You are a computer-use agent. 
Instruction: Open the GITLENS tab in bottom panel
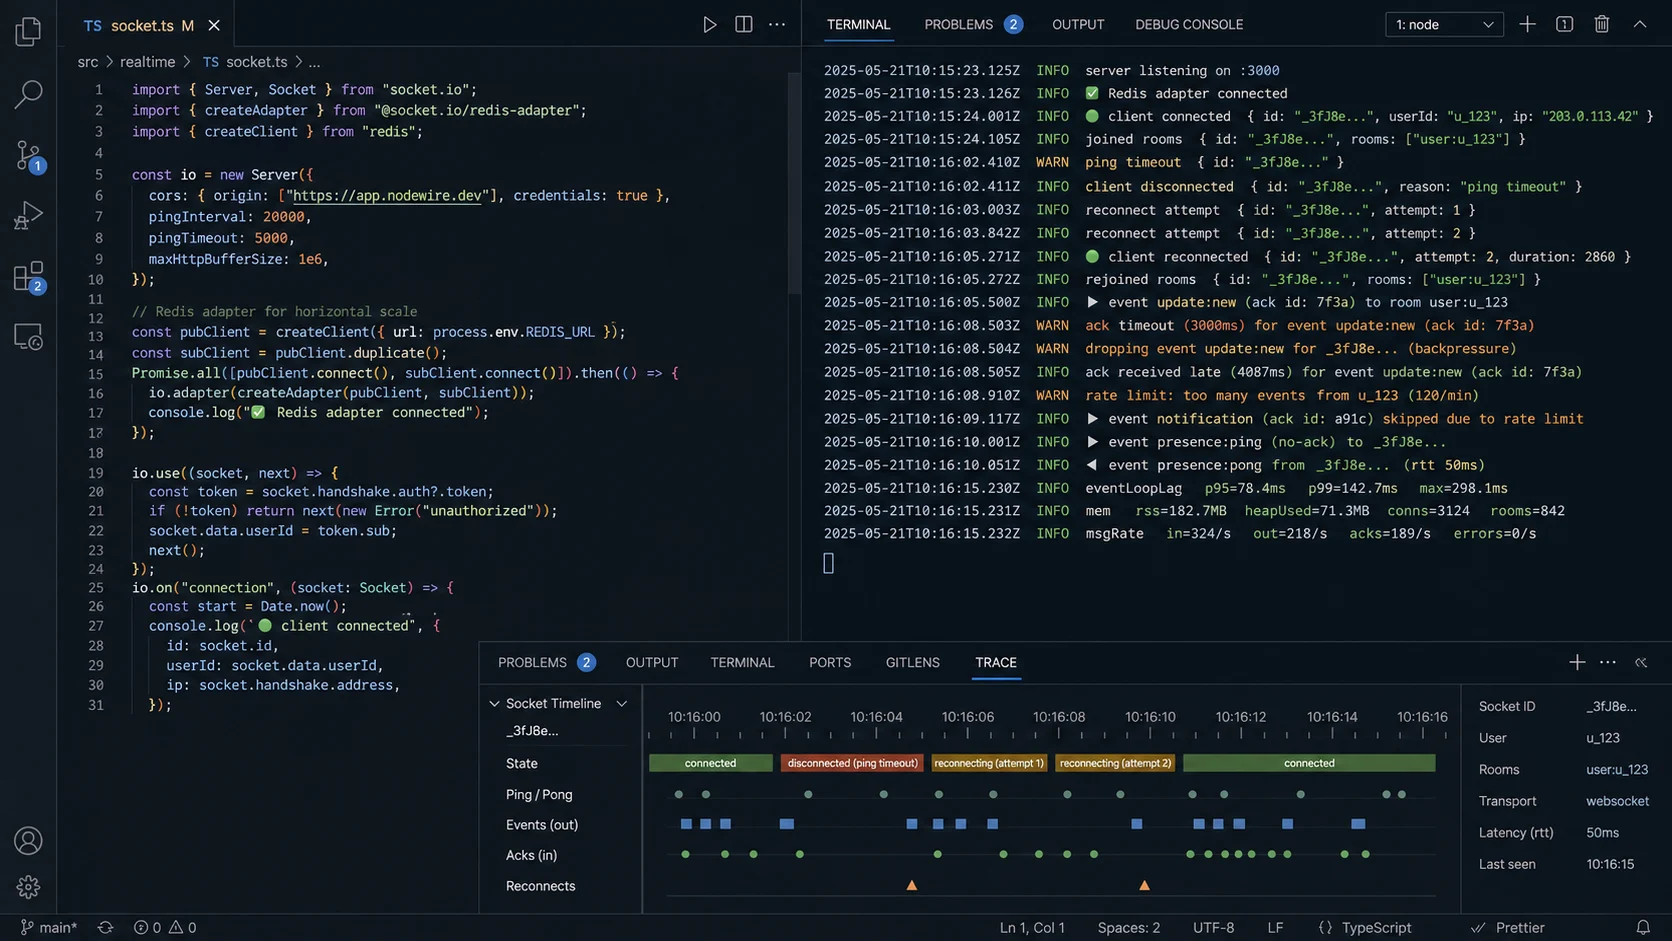(912, 662)
